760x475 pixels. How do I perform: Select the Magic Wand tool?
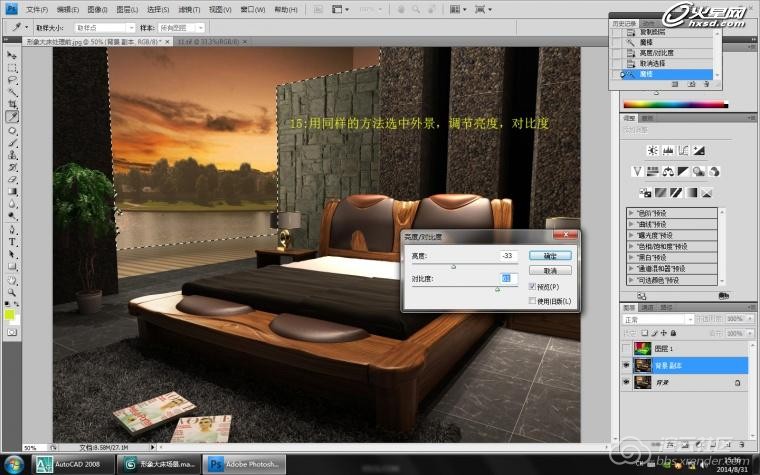pyautogui.click(x=12, y=92)
